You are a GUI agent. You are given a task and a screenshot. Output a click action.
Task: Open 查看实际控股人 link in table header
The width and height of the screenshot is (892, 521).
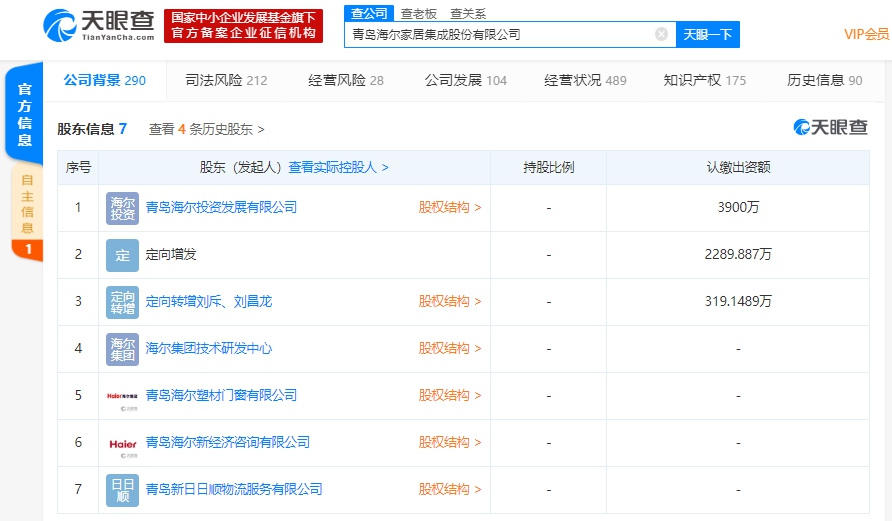click(338, 168)
